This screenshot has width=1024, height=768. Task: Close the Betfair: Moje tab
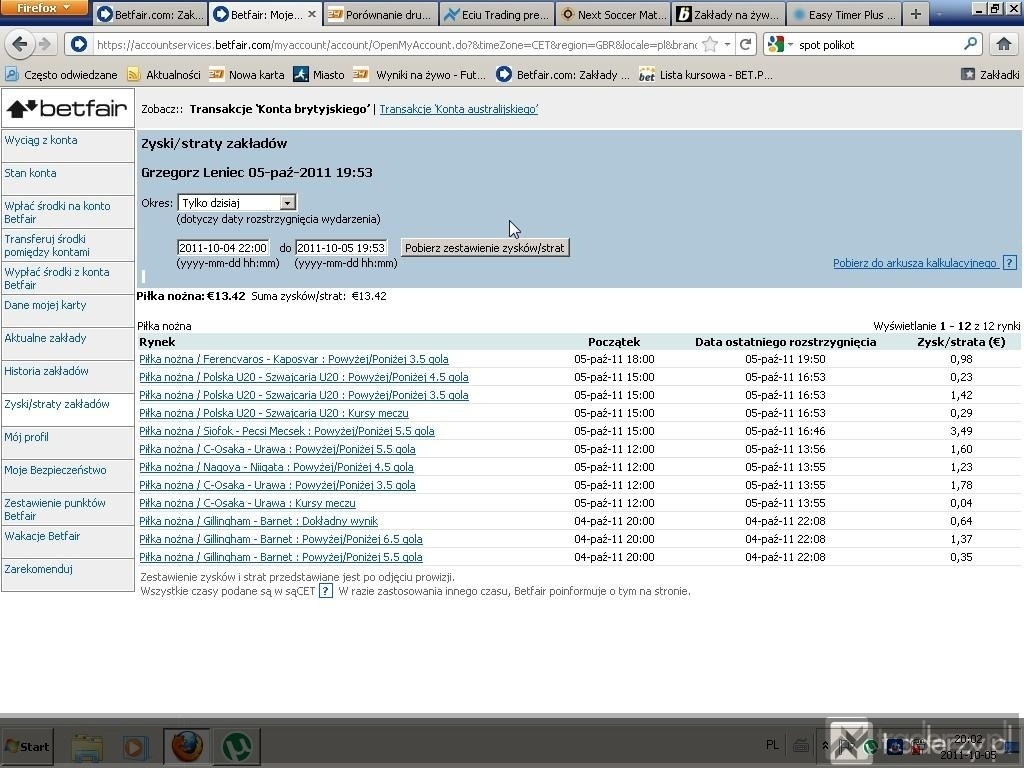tap(312, 14)
